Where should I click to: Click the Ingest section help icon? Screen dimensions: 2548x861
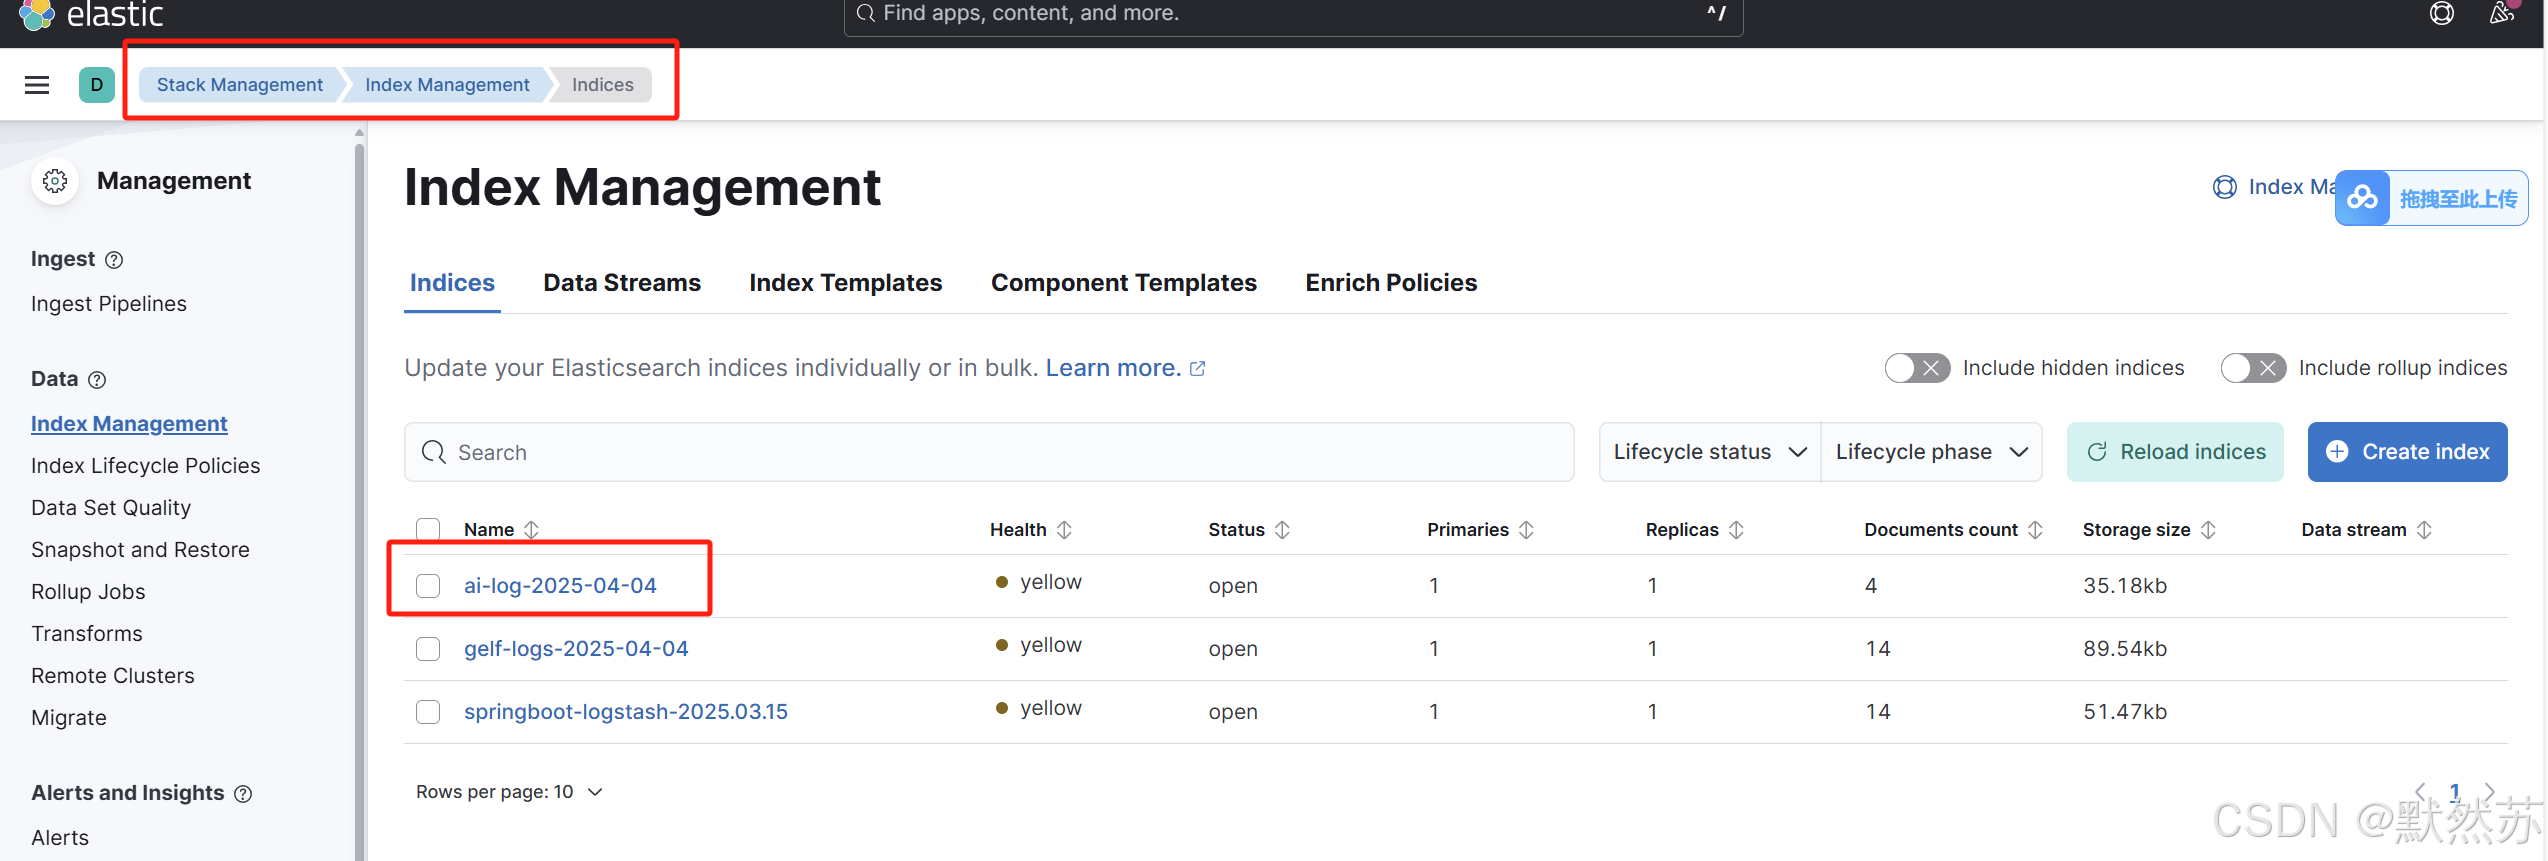[115, 260]
